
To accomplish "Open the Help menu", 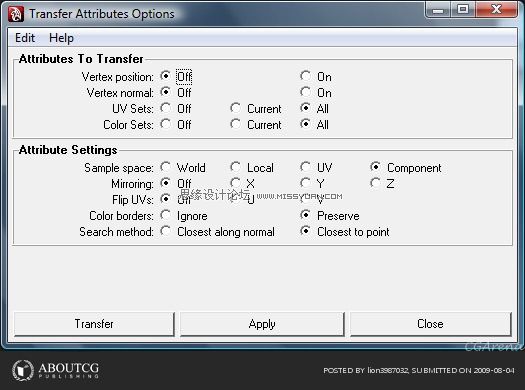I will (61, 38).
